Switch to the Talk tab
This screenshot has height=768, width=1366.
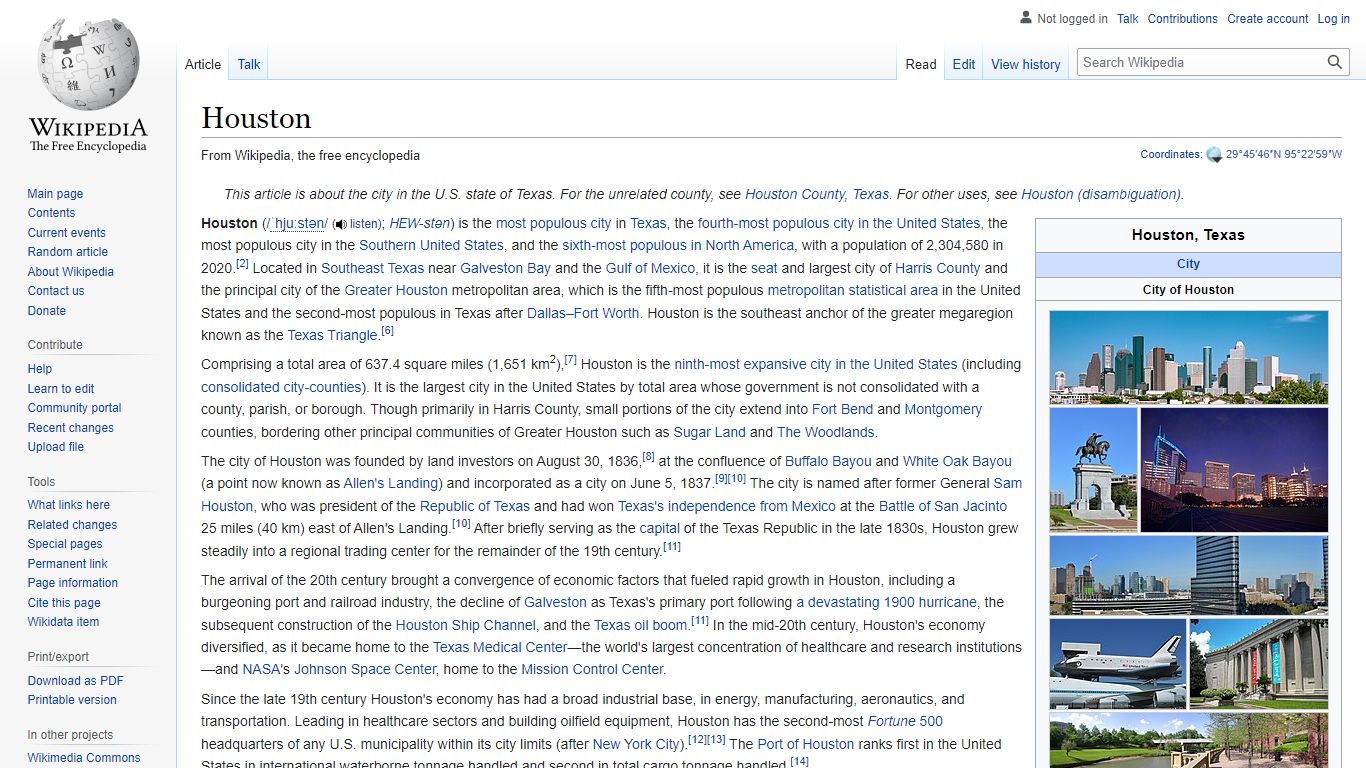[x=249, y=64]
